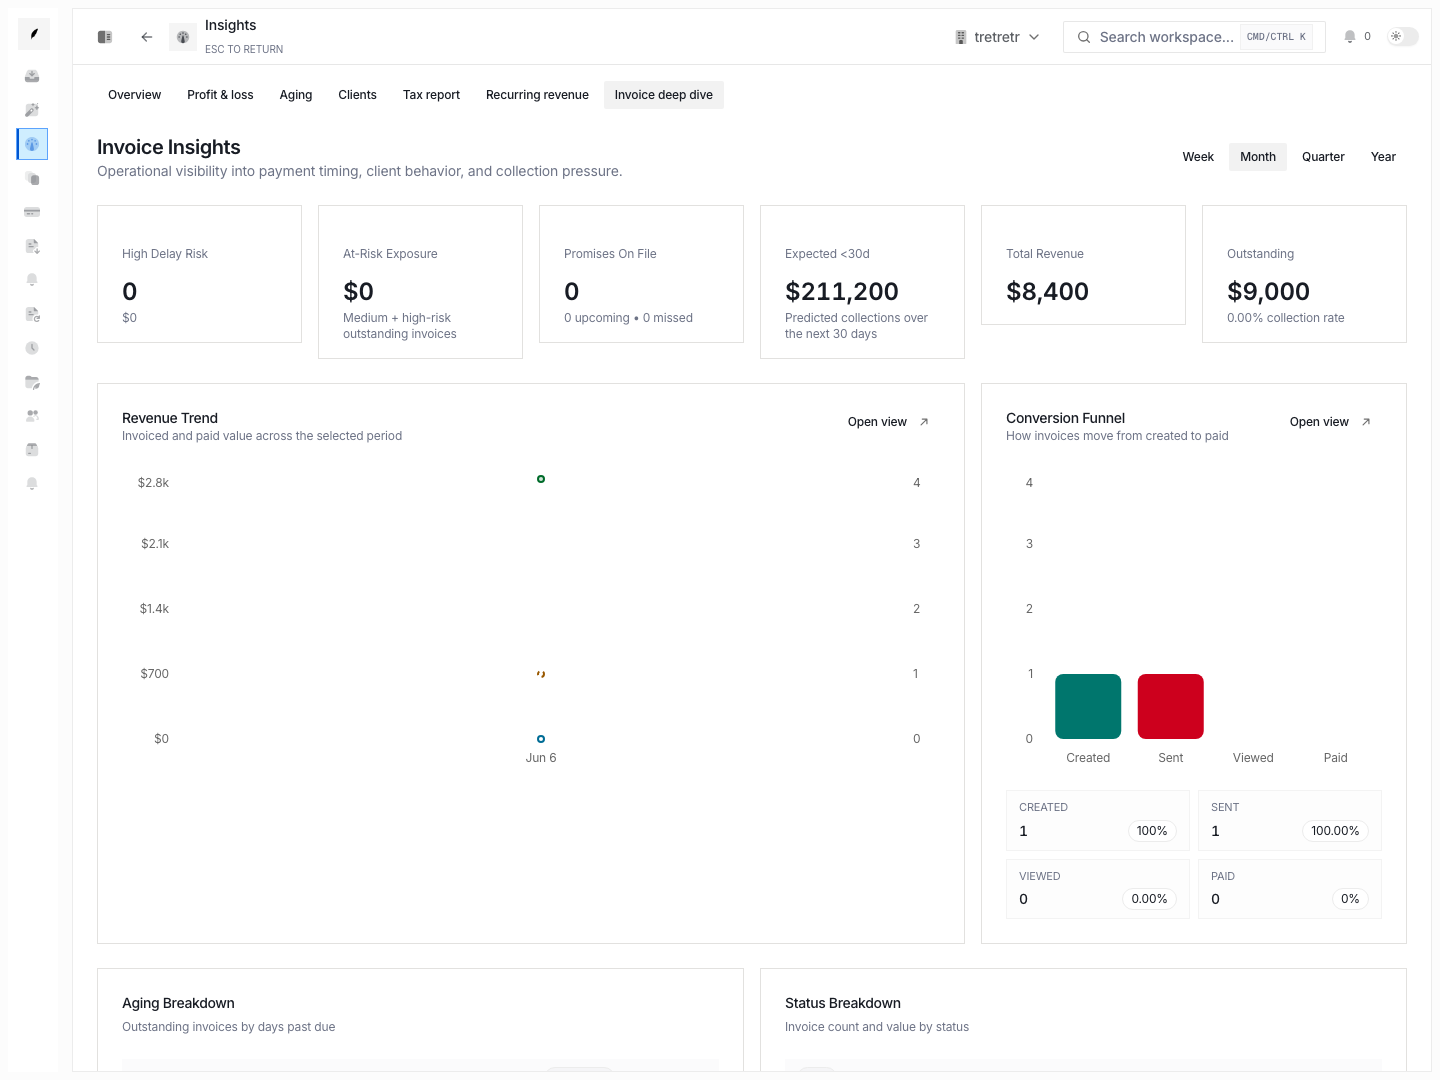Click the 100.00% badge in SENT tile

[x=1335, y=831]
